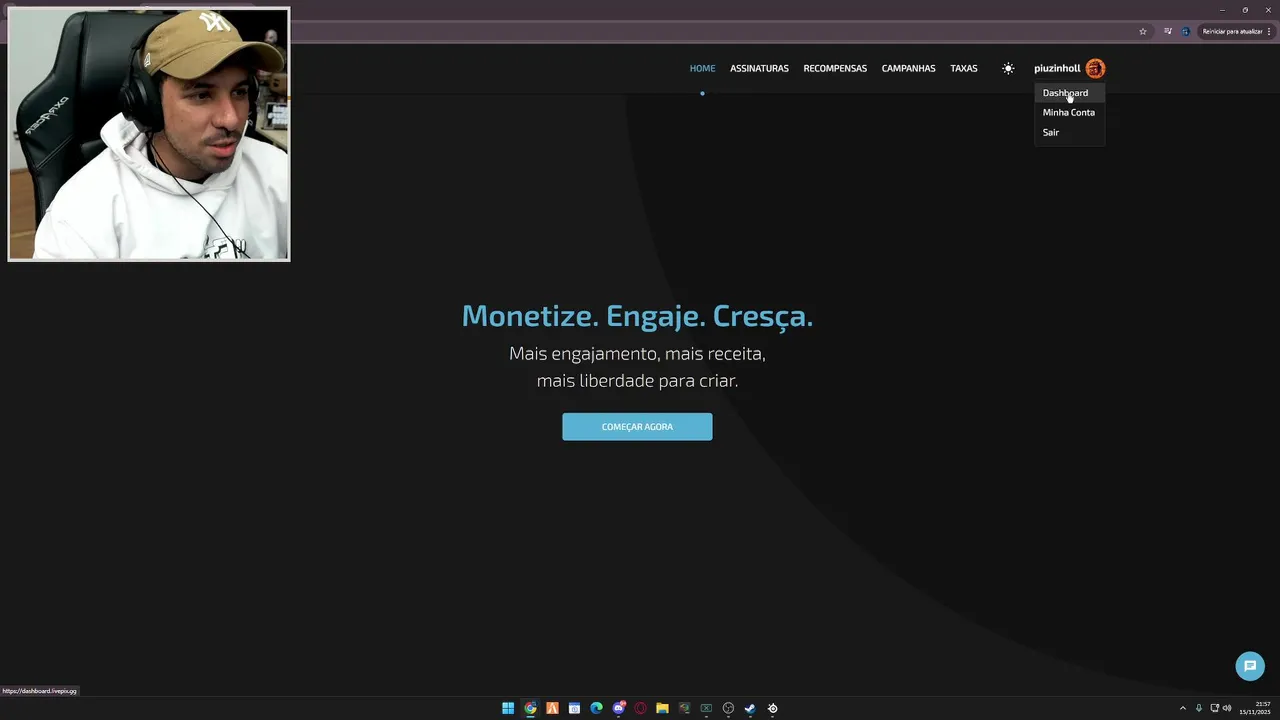Image resolution: width=1280 pixels, height=720 pixels.
Task: Open the ASSINATURAS page
Action: click(x=759, y=68)
